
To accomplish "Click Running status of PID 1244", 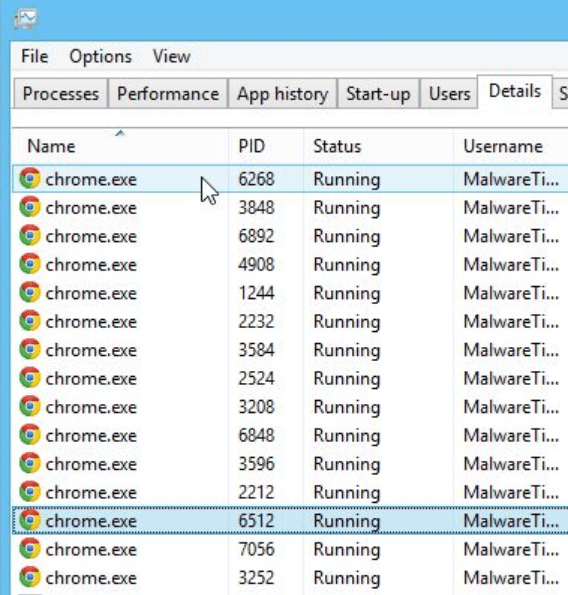I will (x=347, y=294).
